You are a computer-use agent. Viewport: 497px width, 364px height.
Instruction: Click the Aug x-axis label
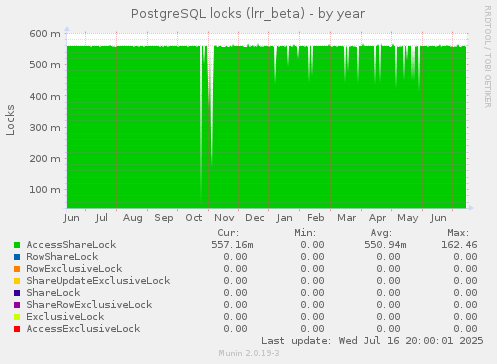coord(133,218)
